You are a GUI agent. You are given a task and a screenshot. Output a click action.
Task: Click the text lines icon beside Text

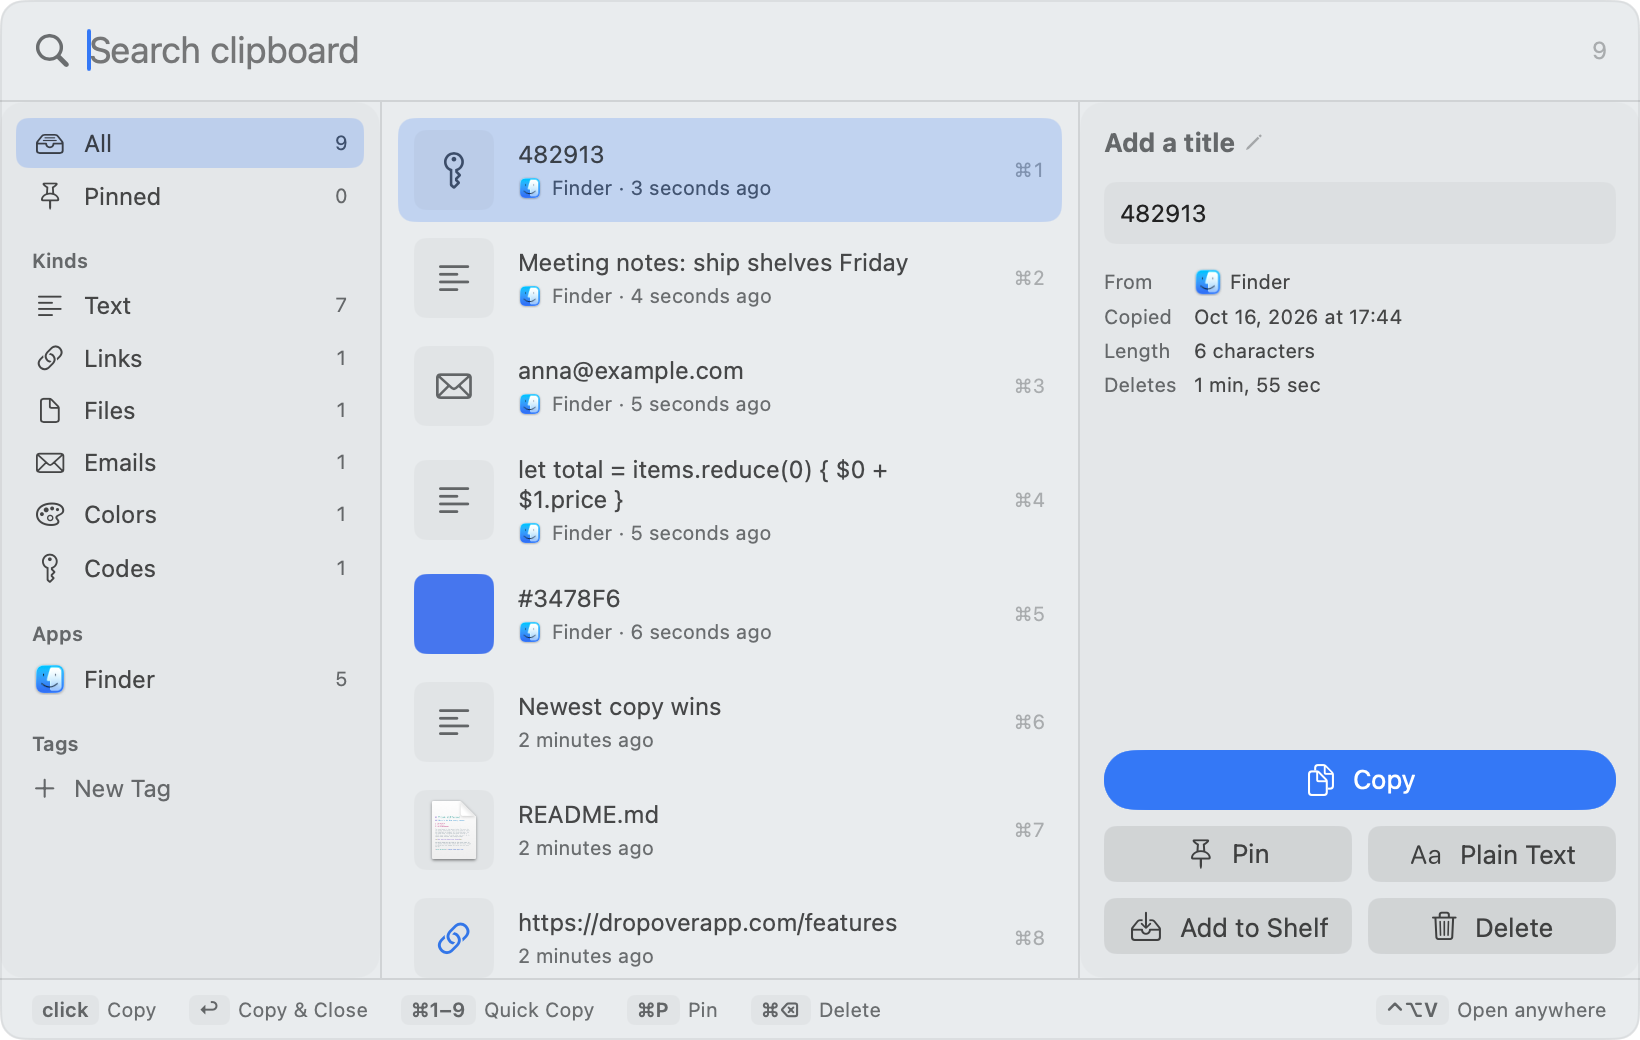(x=50, y=306)
